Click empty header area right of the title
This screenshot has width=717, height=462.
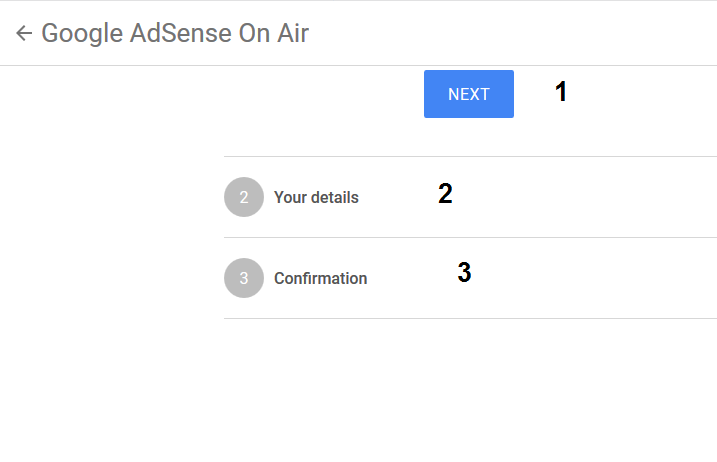point(520,33)
